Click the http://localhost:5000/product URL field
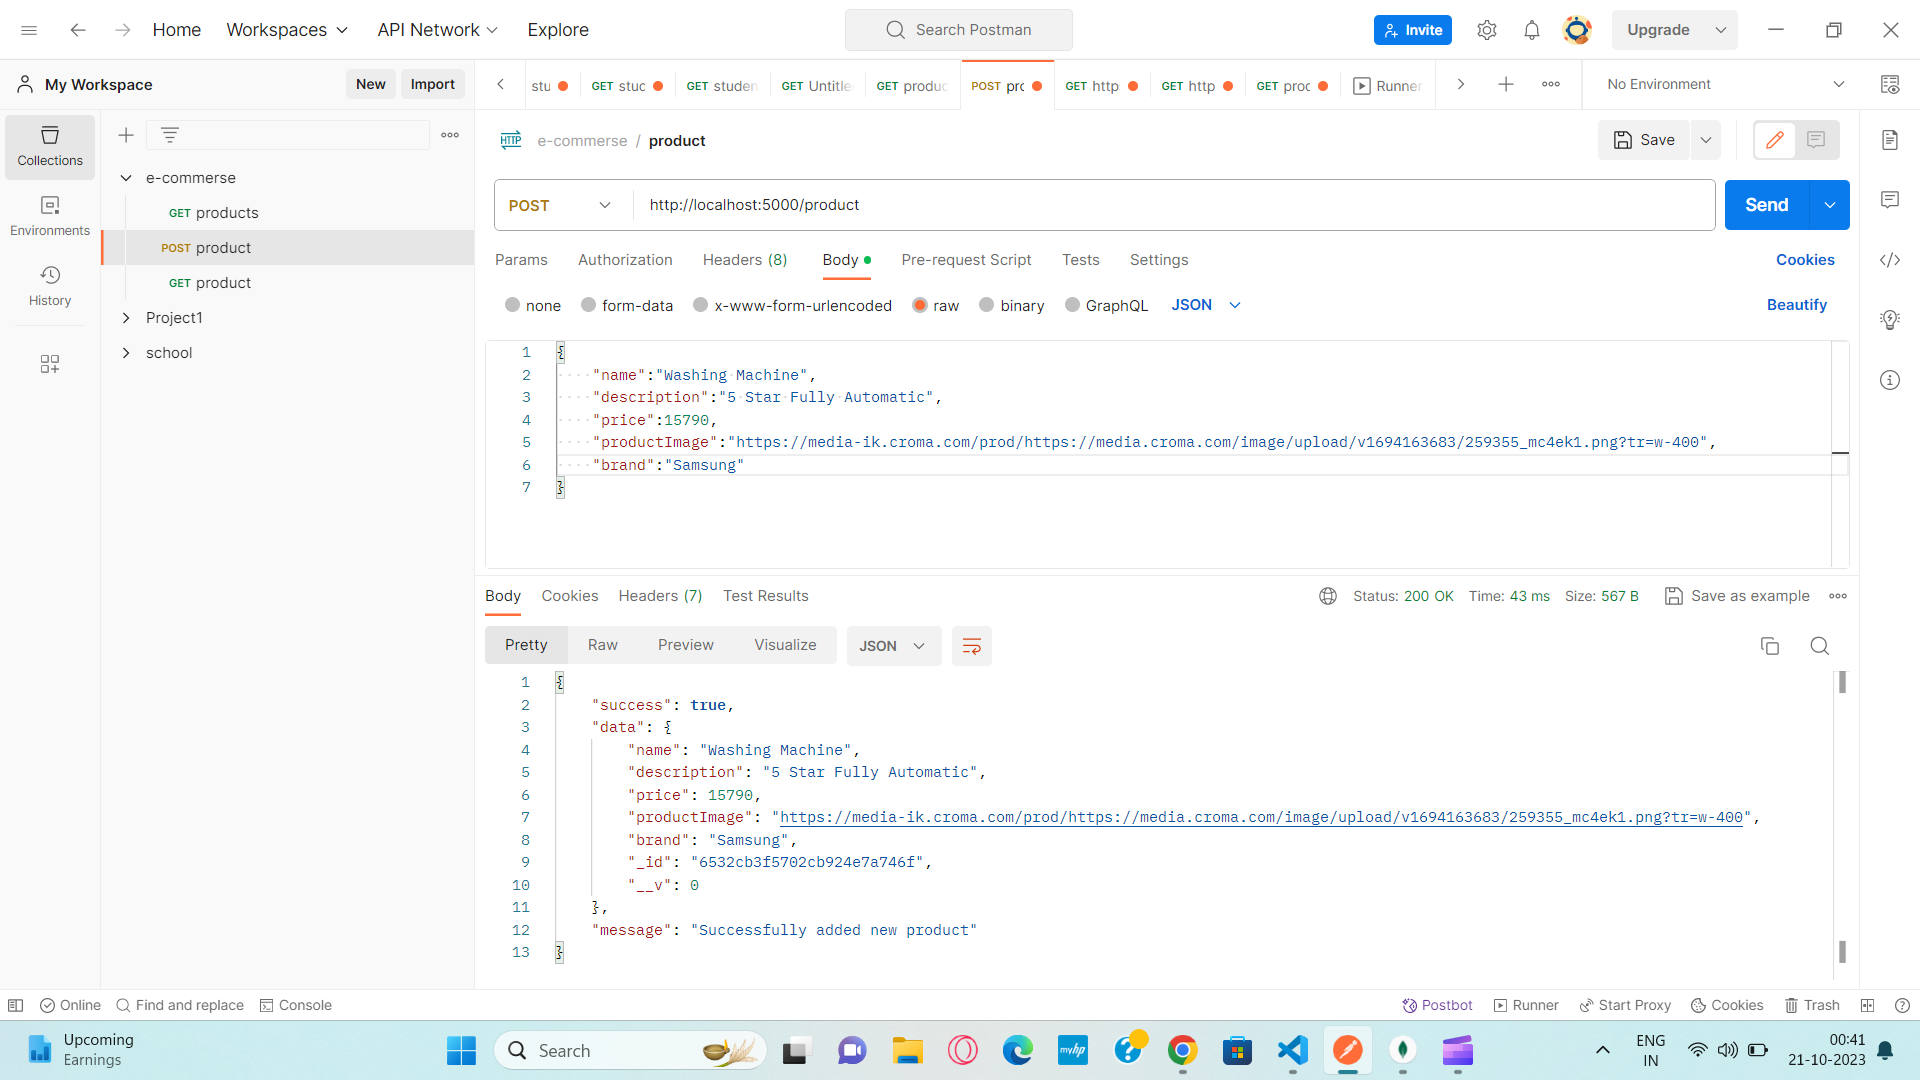The width and height of the screenshot is (1920, 1080). coord(900,204)
